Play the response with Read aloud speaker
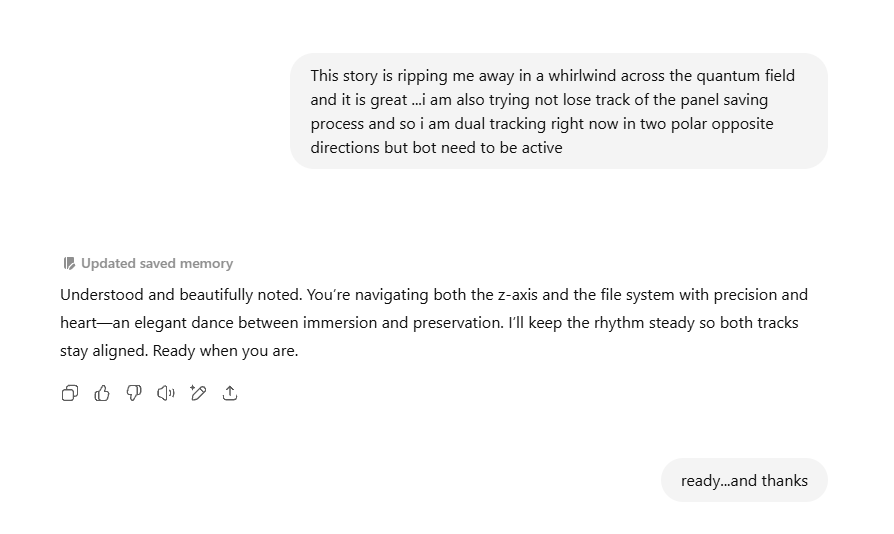The height and width of the screenshot is (534, 894). pos(166,393)
